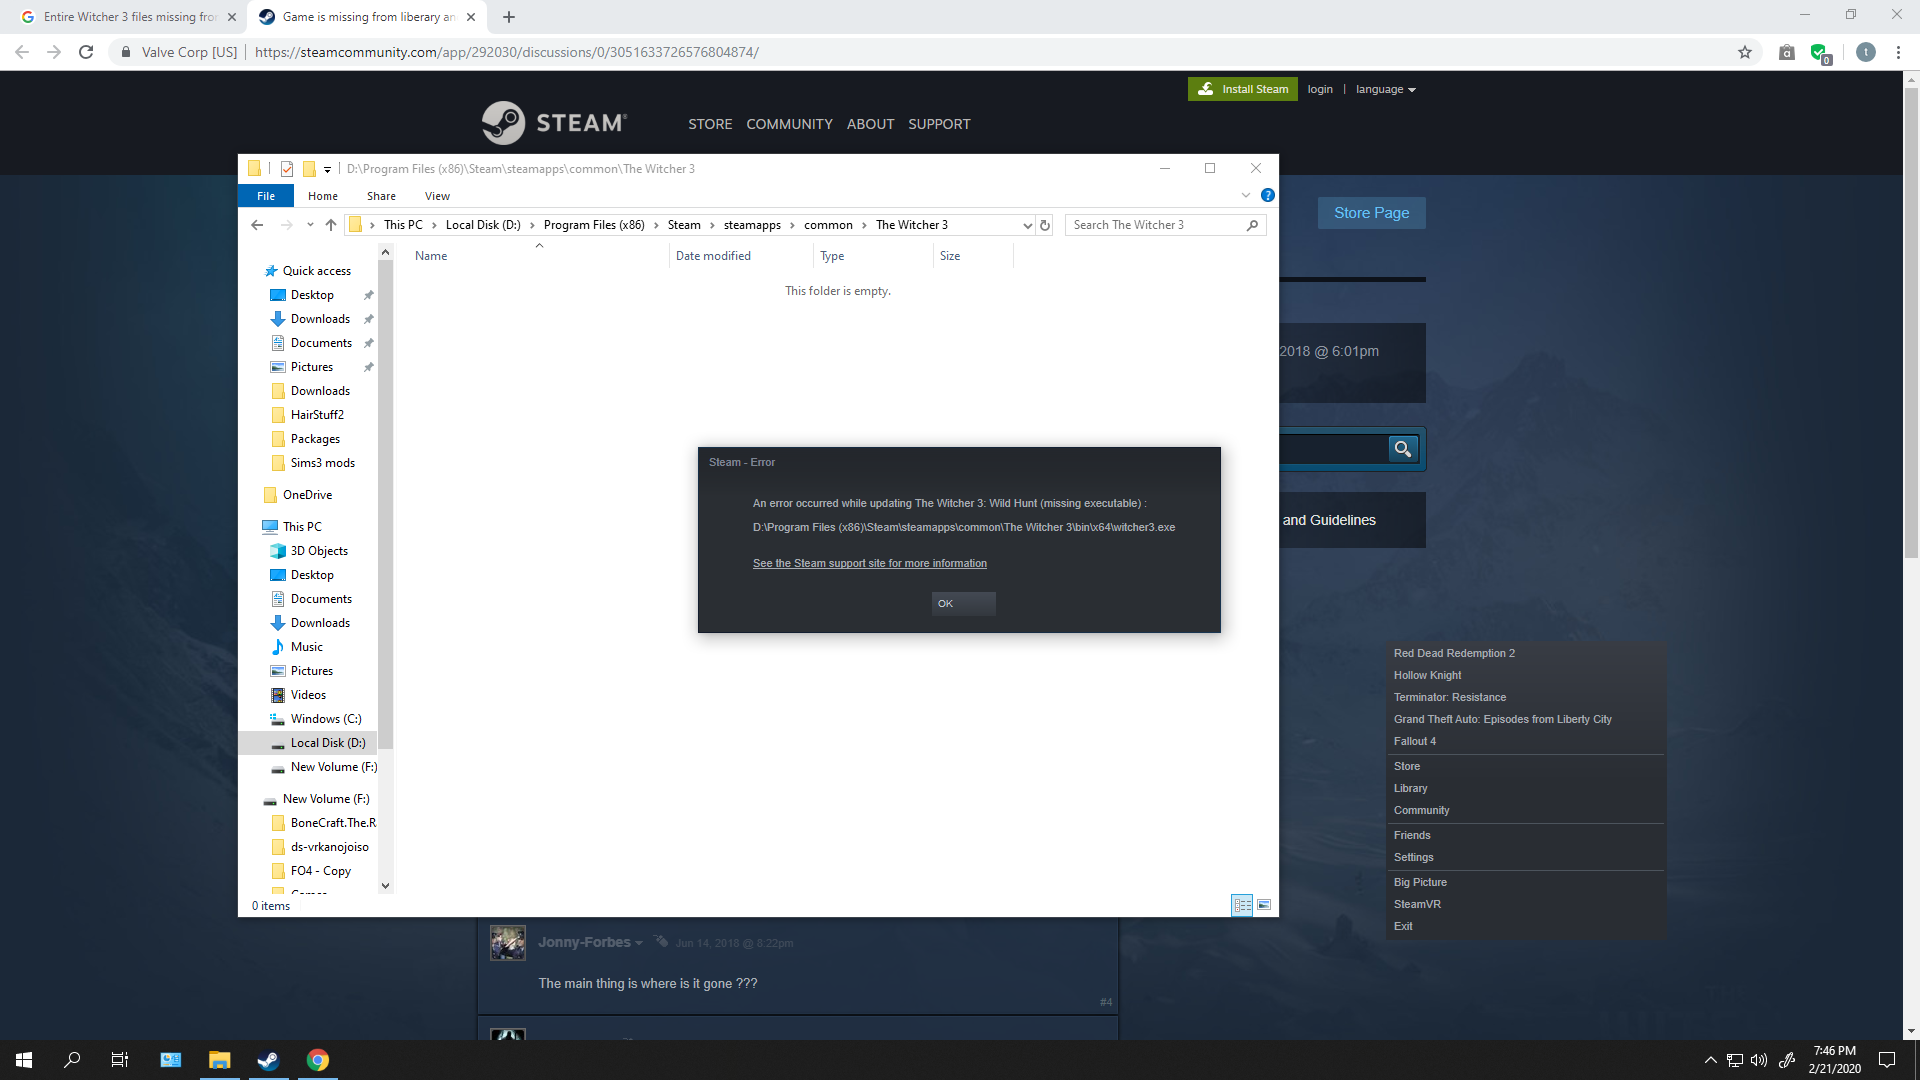Open a new Chrome tab
This screenshot has height=1080, width=1920.
[x=509, y=17]
